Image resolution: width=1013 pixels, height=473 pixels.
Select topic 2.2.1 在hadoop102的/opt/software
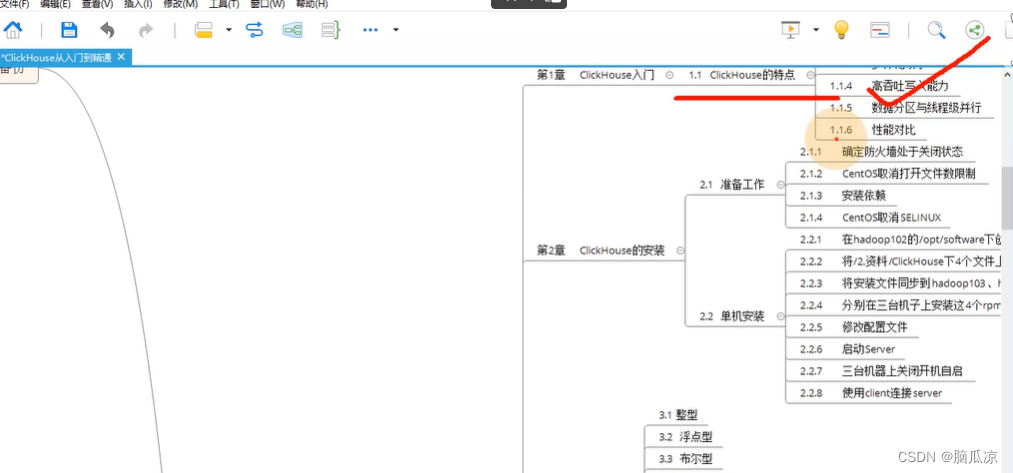pos(901,240)
